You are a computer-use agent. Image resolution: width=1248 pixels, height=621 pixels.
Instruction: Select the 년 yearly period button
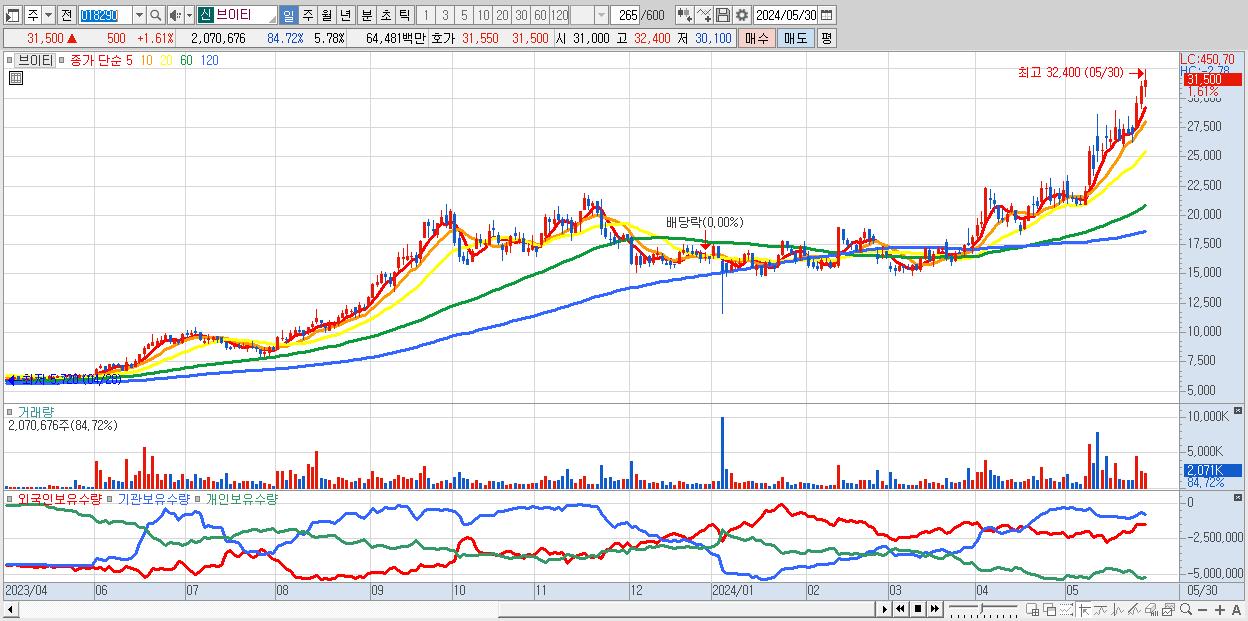345,15
